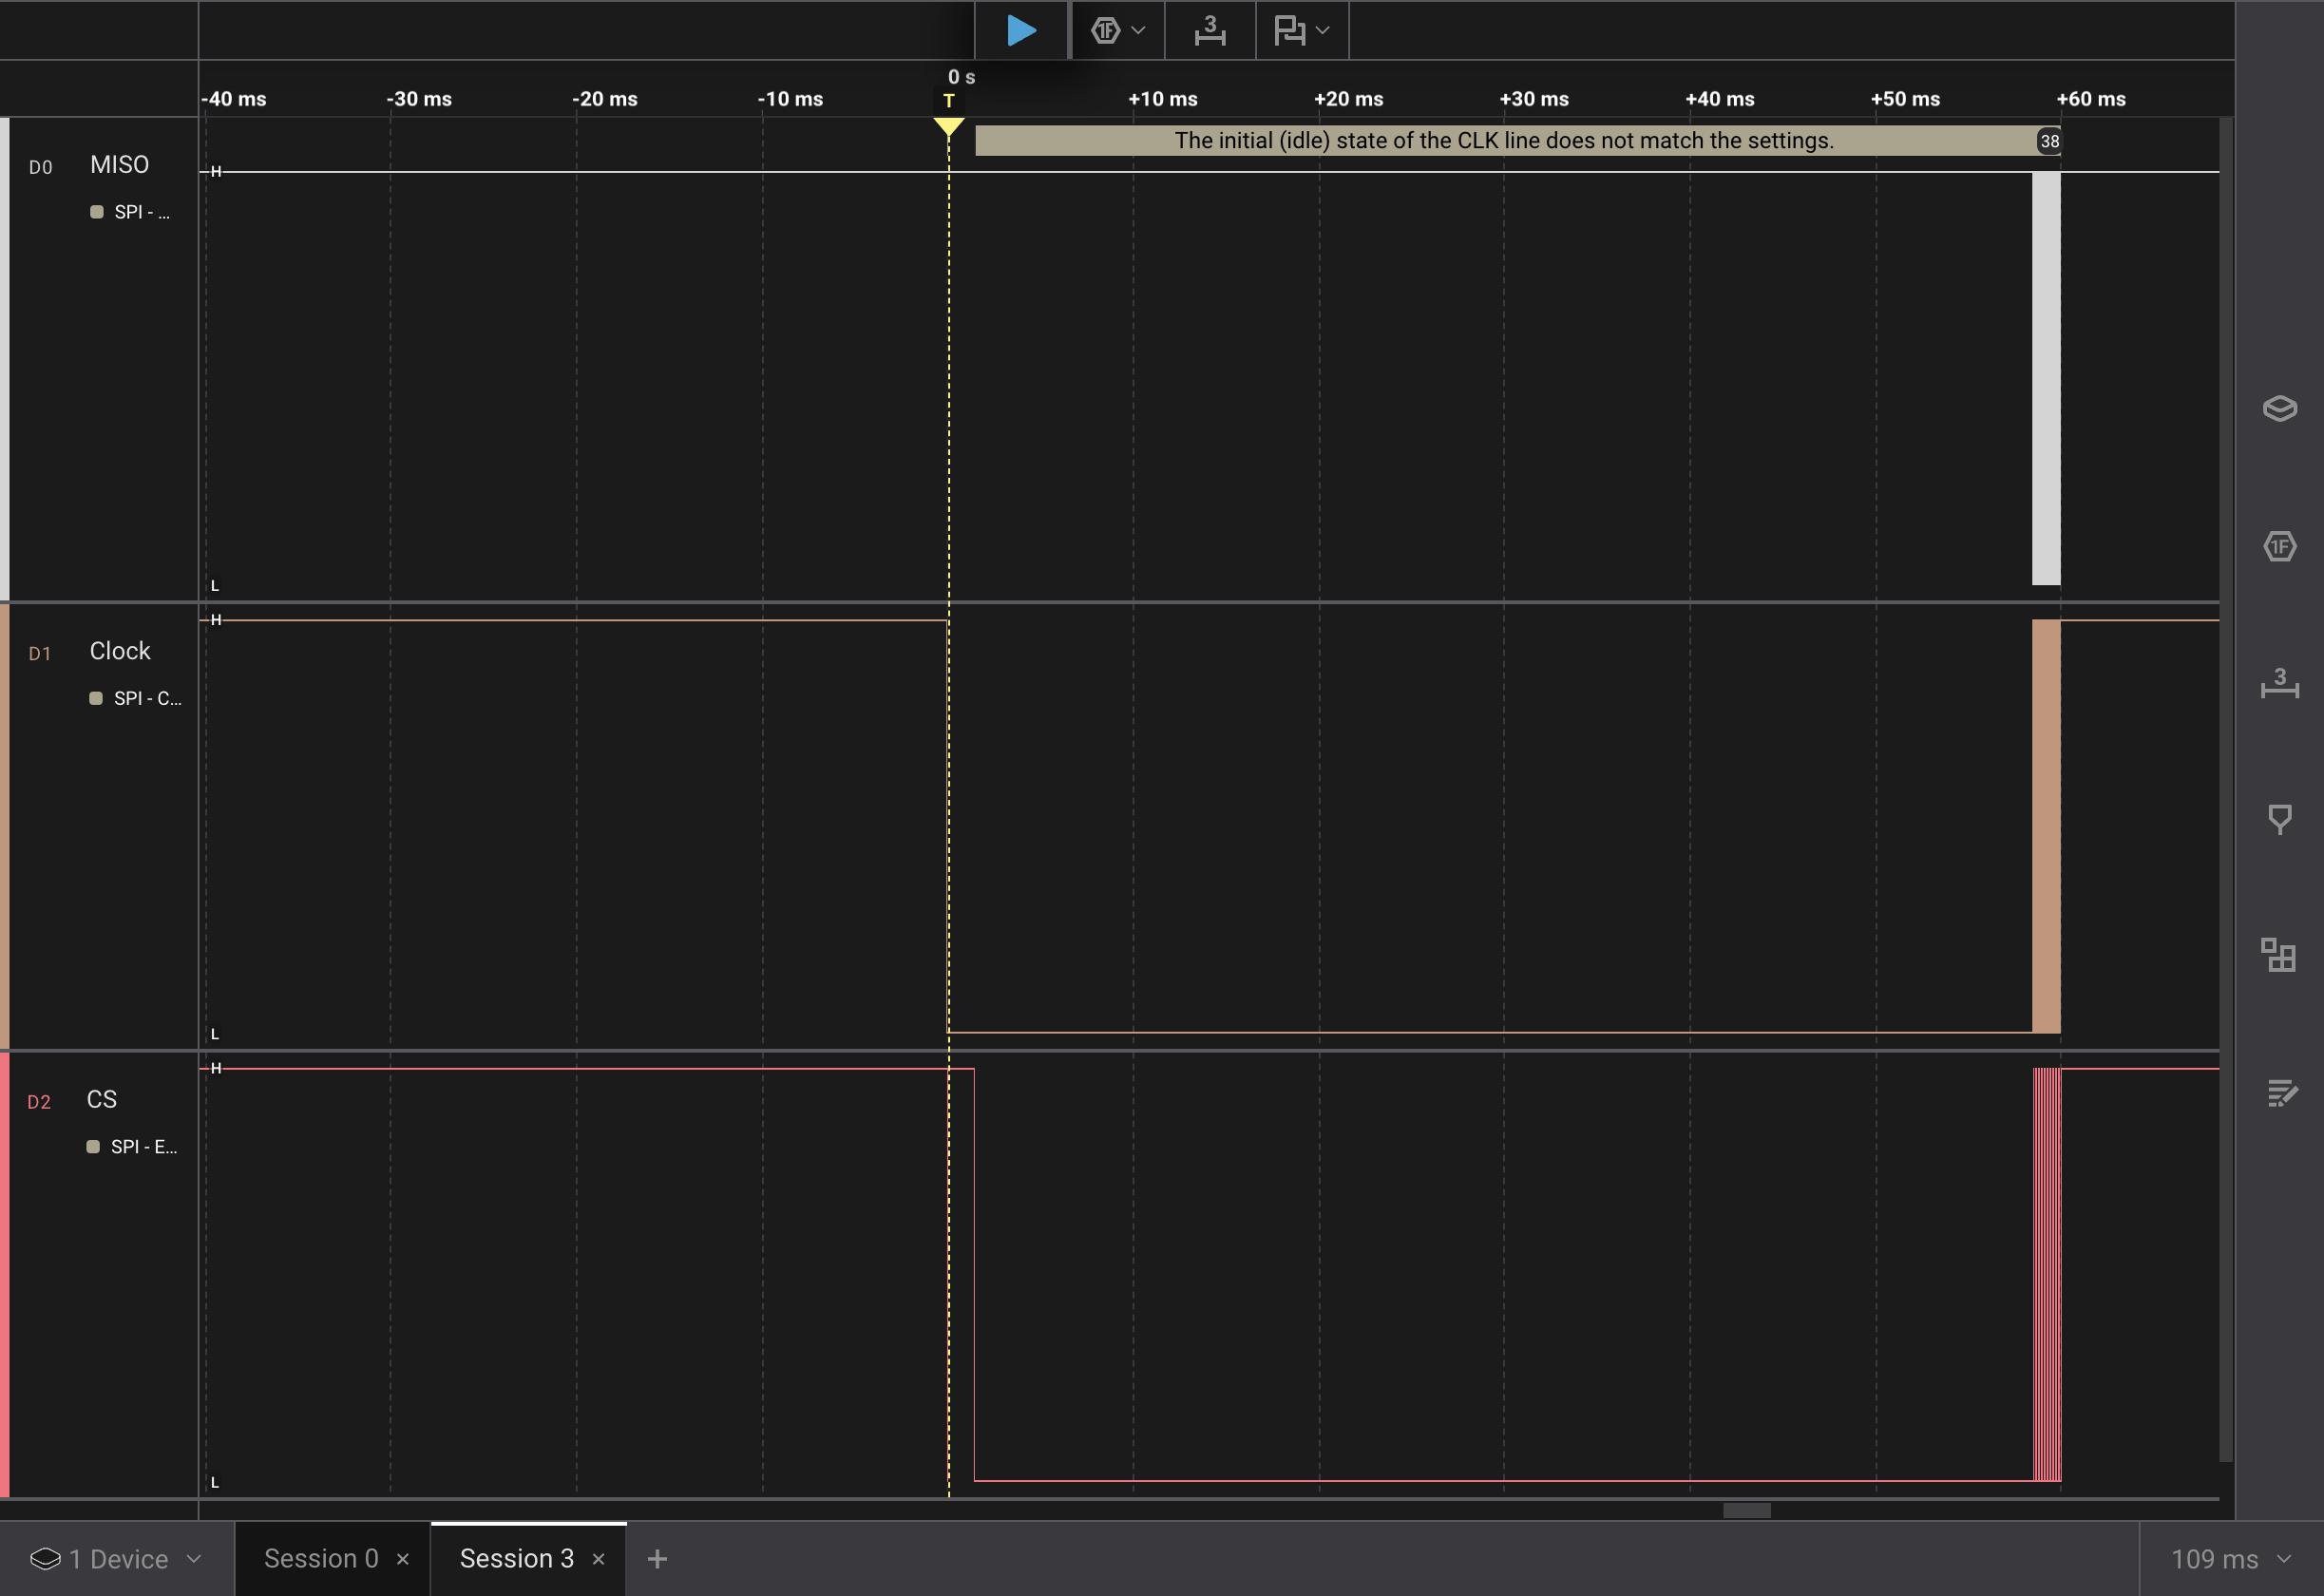2324x1596 pixels.
Task: Open the Markers panel from right sidebar
Action: pyautogui.click(x=2279, y=819)
